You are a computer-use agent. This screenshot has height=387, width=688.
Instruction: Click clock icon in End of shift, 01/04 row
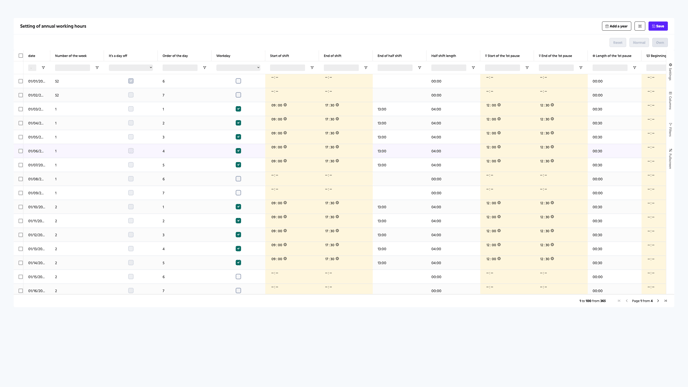pos(337,119)
